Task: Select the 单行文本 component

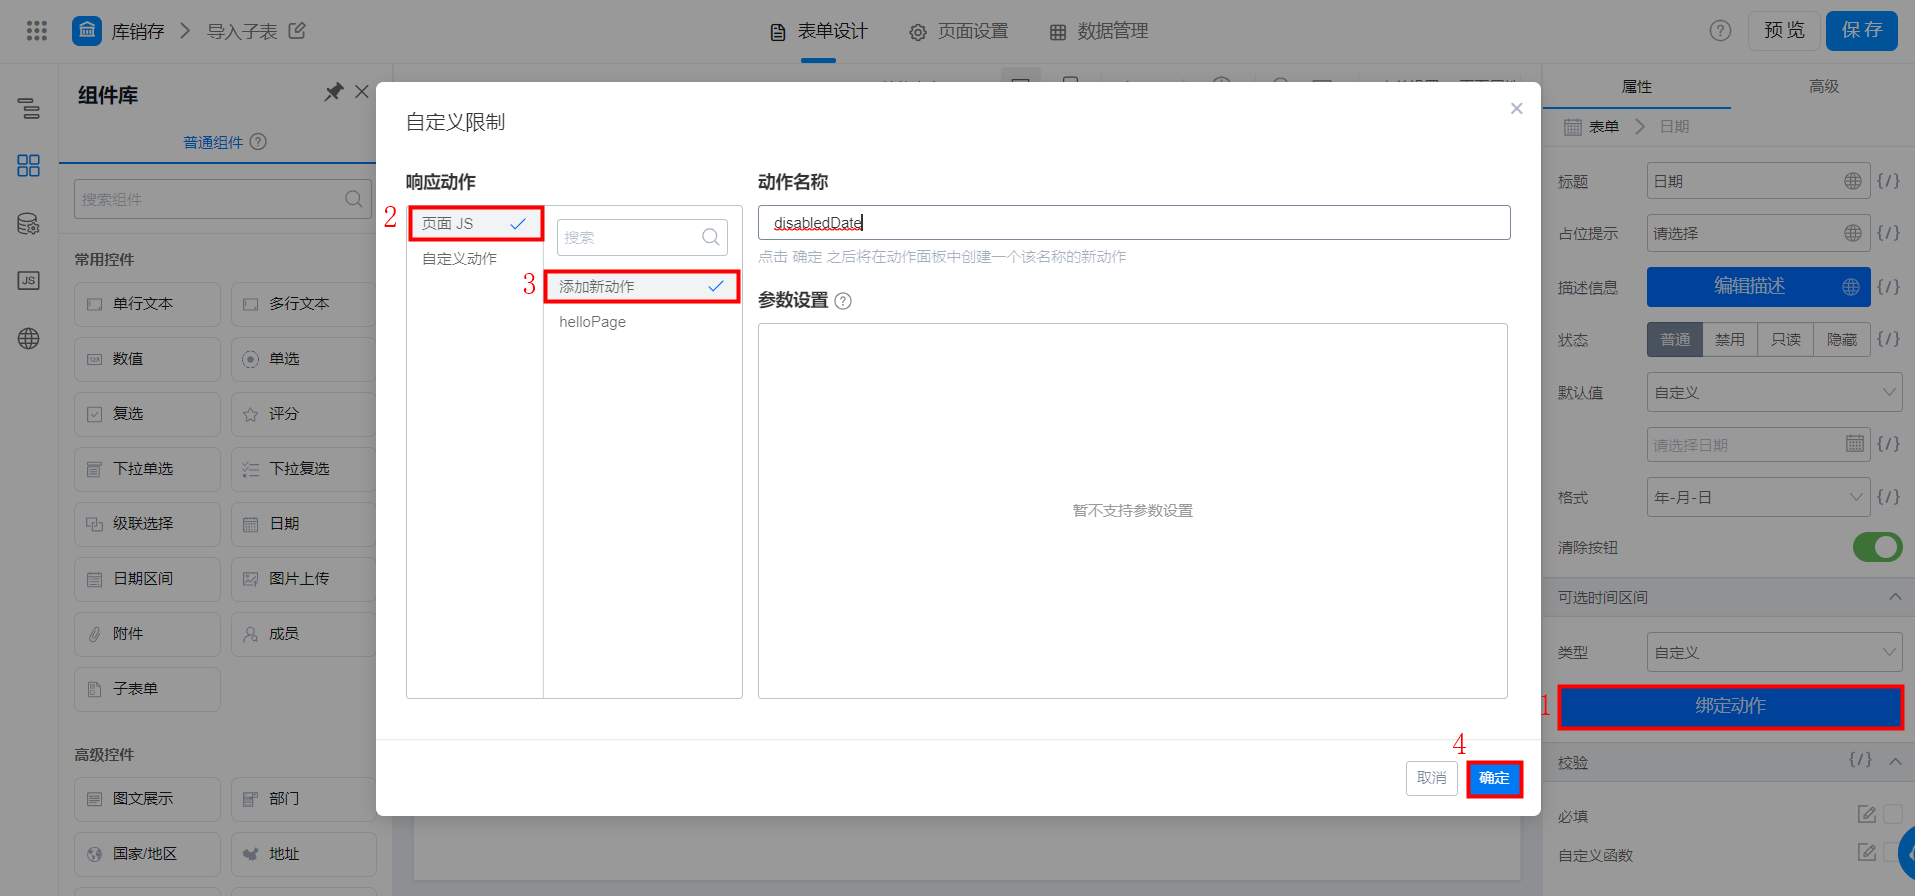Action: [147, 304]
